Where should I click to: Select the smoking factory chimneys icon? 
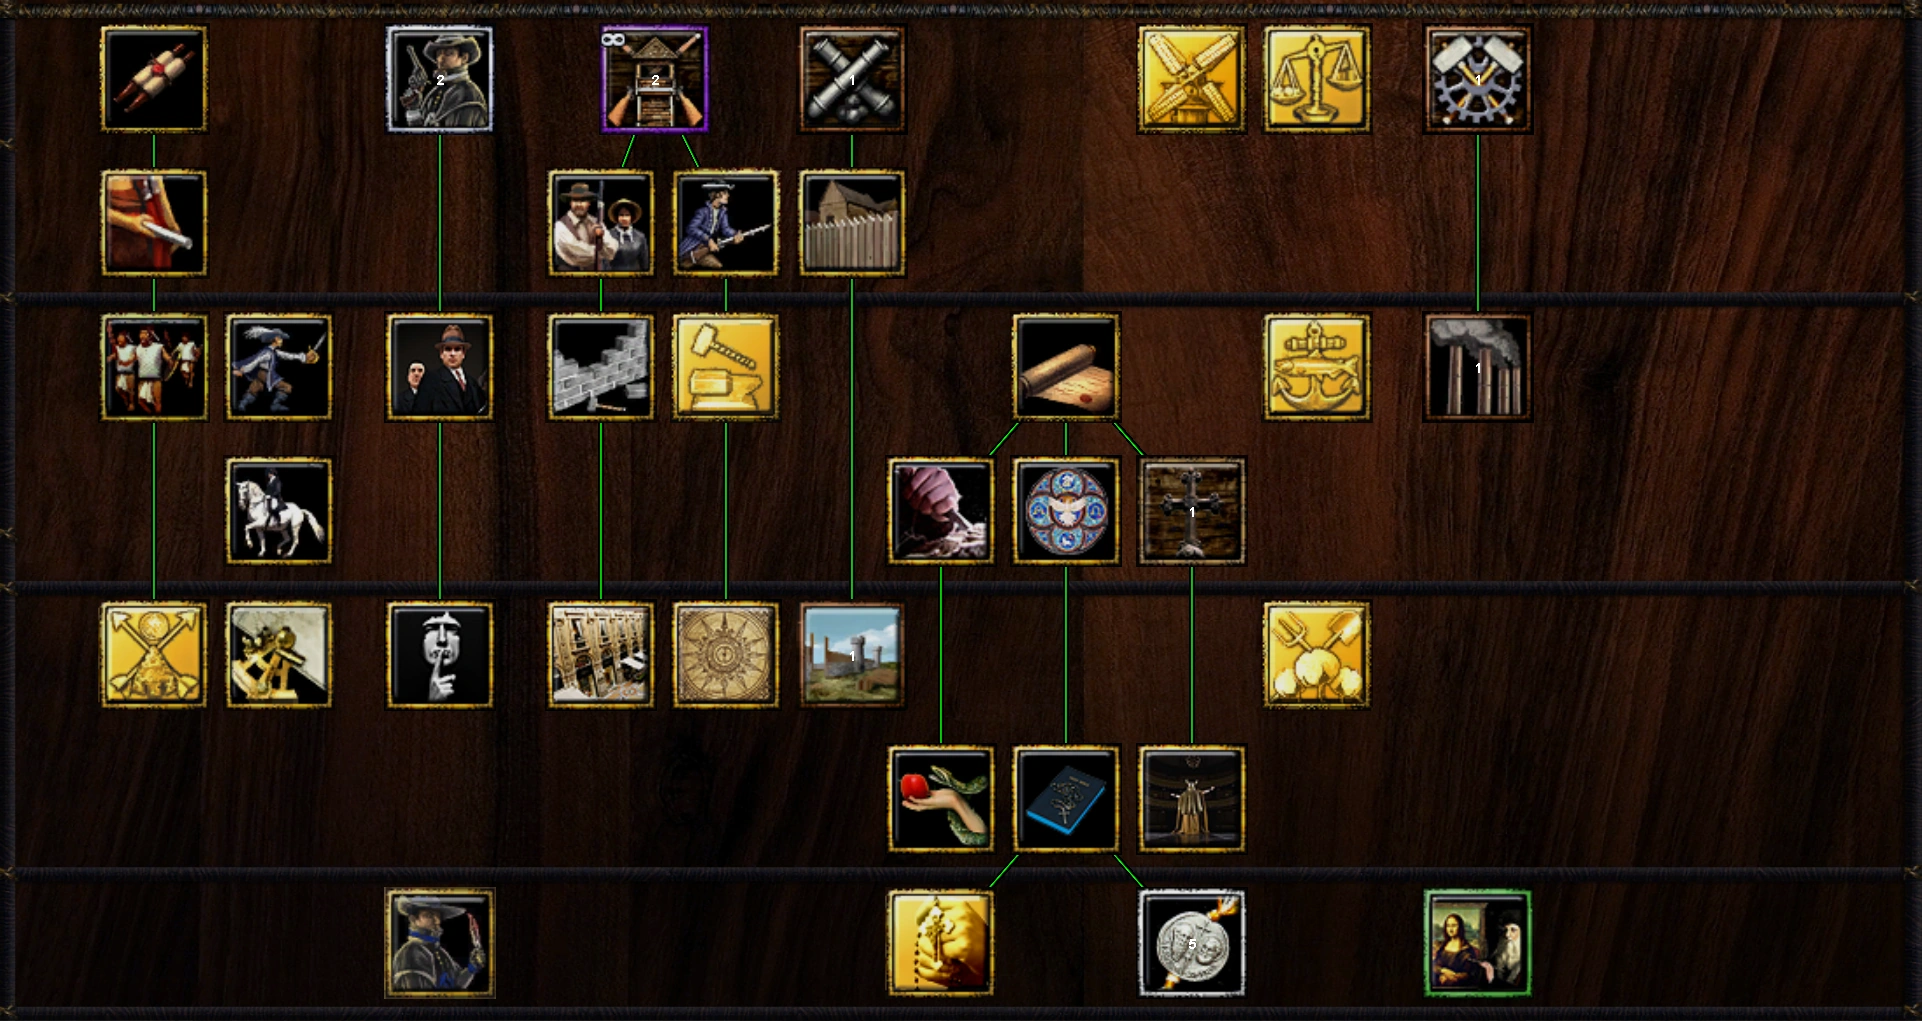pyautogui.click(x=1477, y=367)
